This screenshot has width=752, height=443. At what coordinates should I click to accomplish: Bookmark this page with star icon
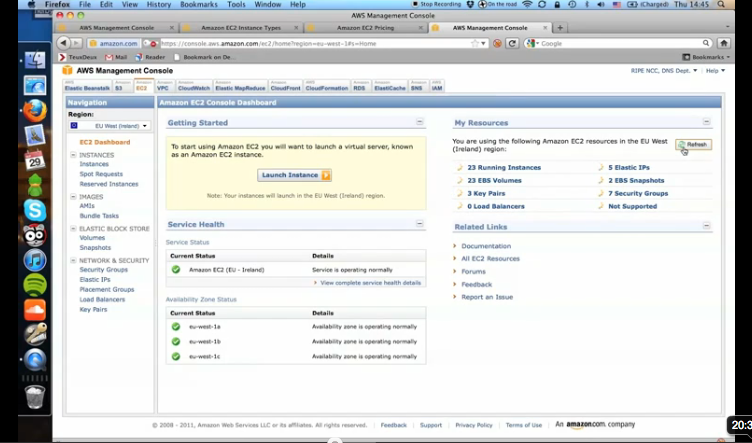click(475, 43)
